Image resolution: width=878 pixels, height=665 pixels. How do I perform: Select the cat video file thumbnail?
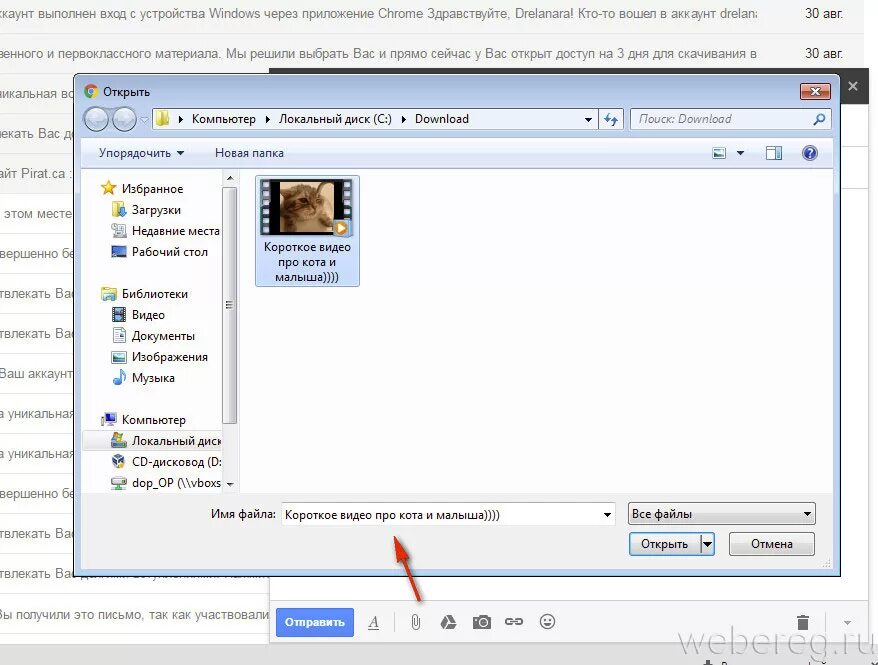click(307, 207)
